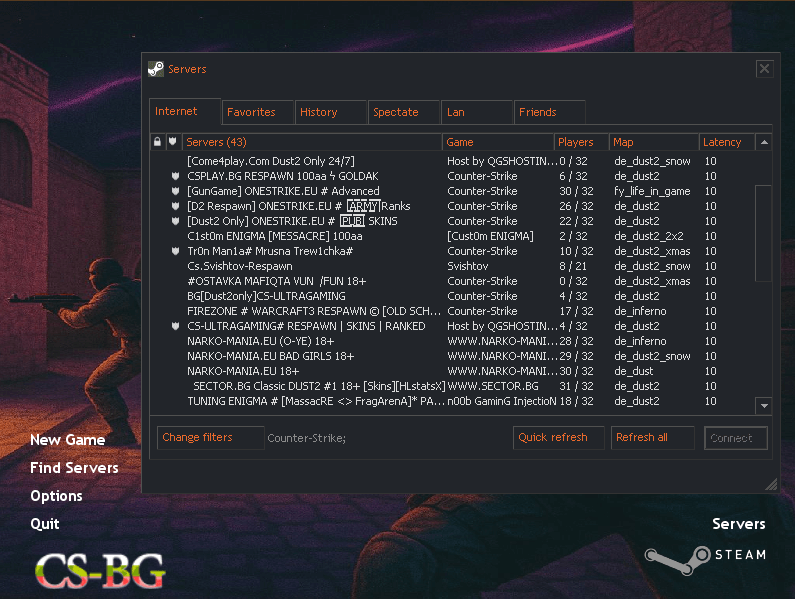Click the 8 / 21 players cell
Image resolution: width=795 pixels, height=599 pixels.
tap(573, 266)
